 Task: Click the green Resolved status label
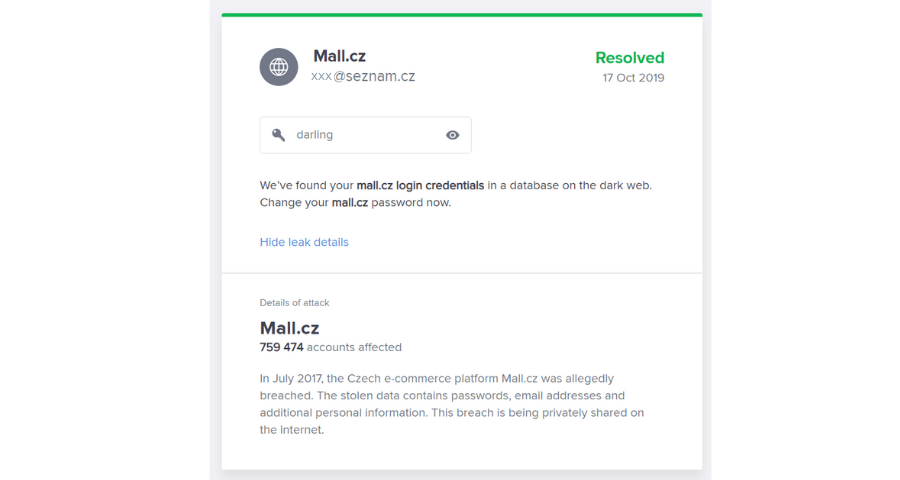630,58
